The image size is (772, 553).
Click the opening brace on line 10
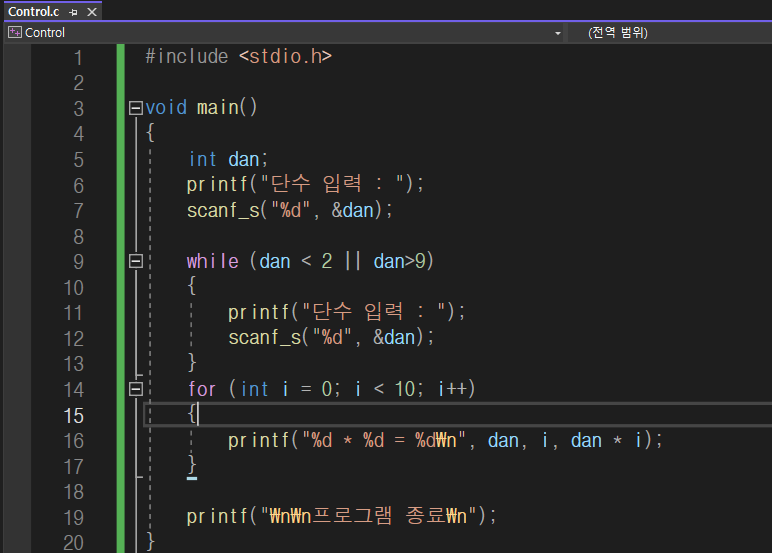tap(192, 286)
